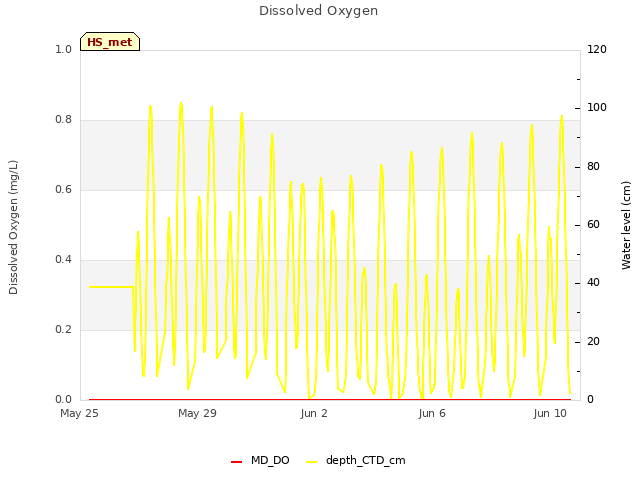Screen dimensions: 640x480
Task: Click the 0.2 left axis tick label
Action: coord(63,329)
